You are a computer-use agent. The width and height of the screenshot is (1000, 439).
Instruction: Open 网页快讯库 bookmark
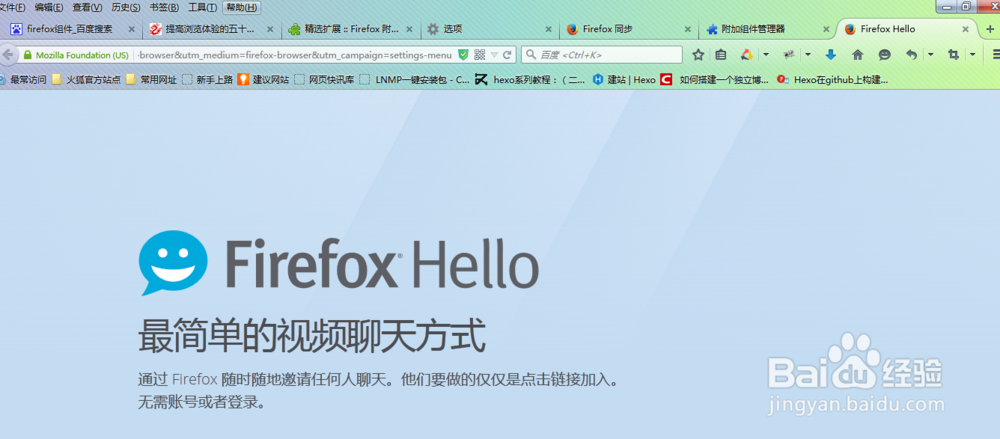[x=325, y=80]
